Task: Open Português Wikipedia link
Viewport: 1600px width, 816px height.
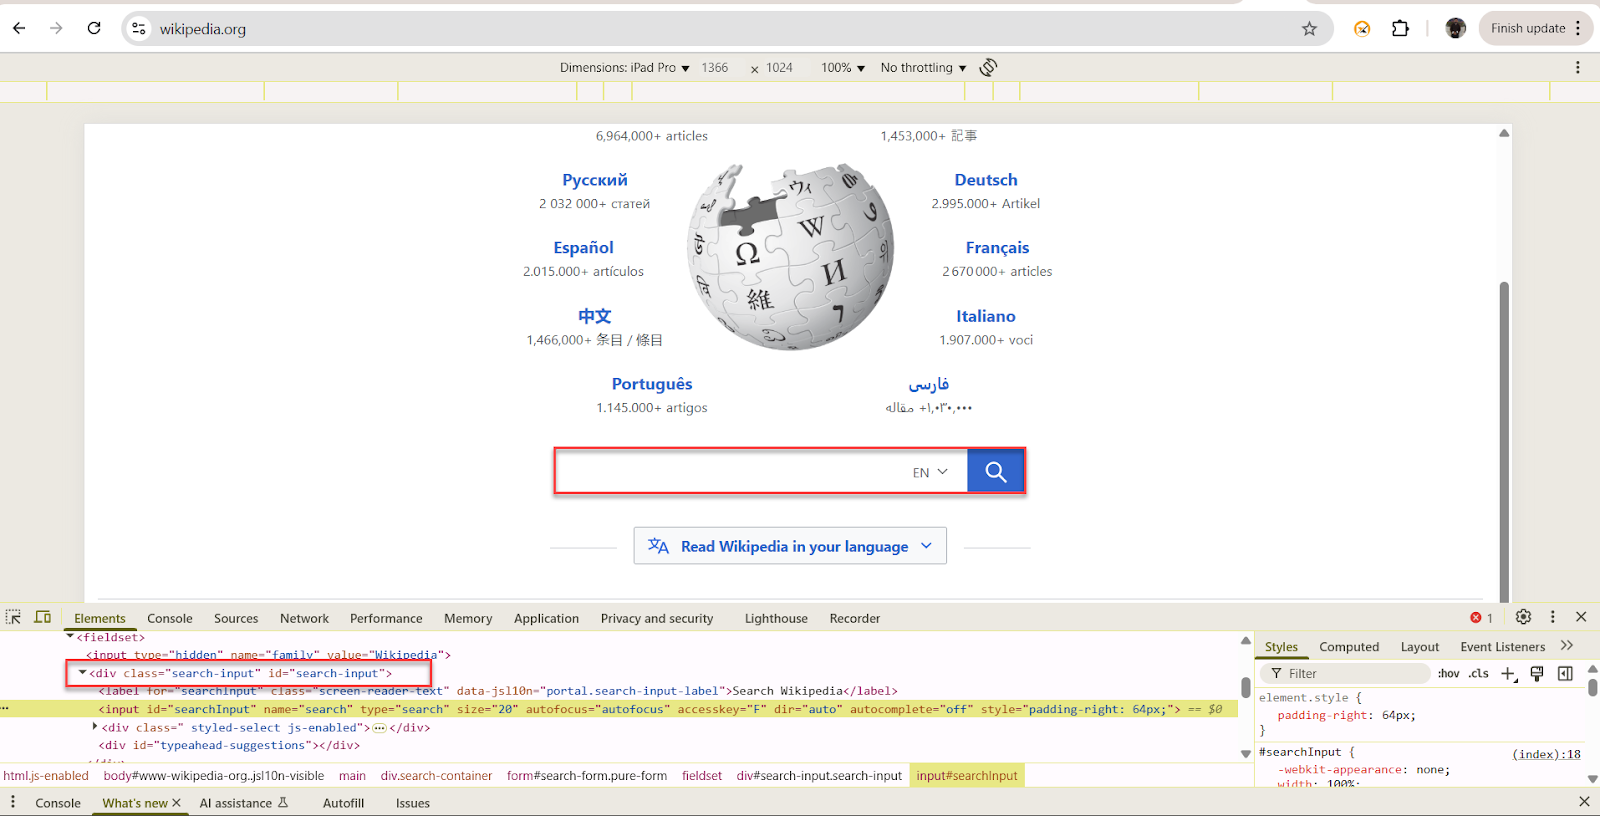Action: coord(652,384)
